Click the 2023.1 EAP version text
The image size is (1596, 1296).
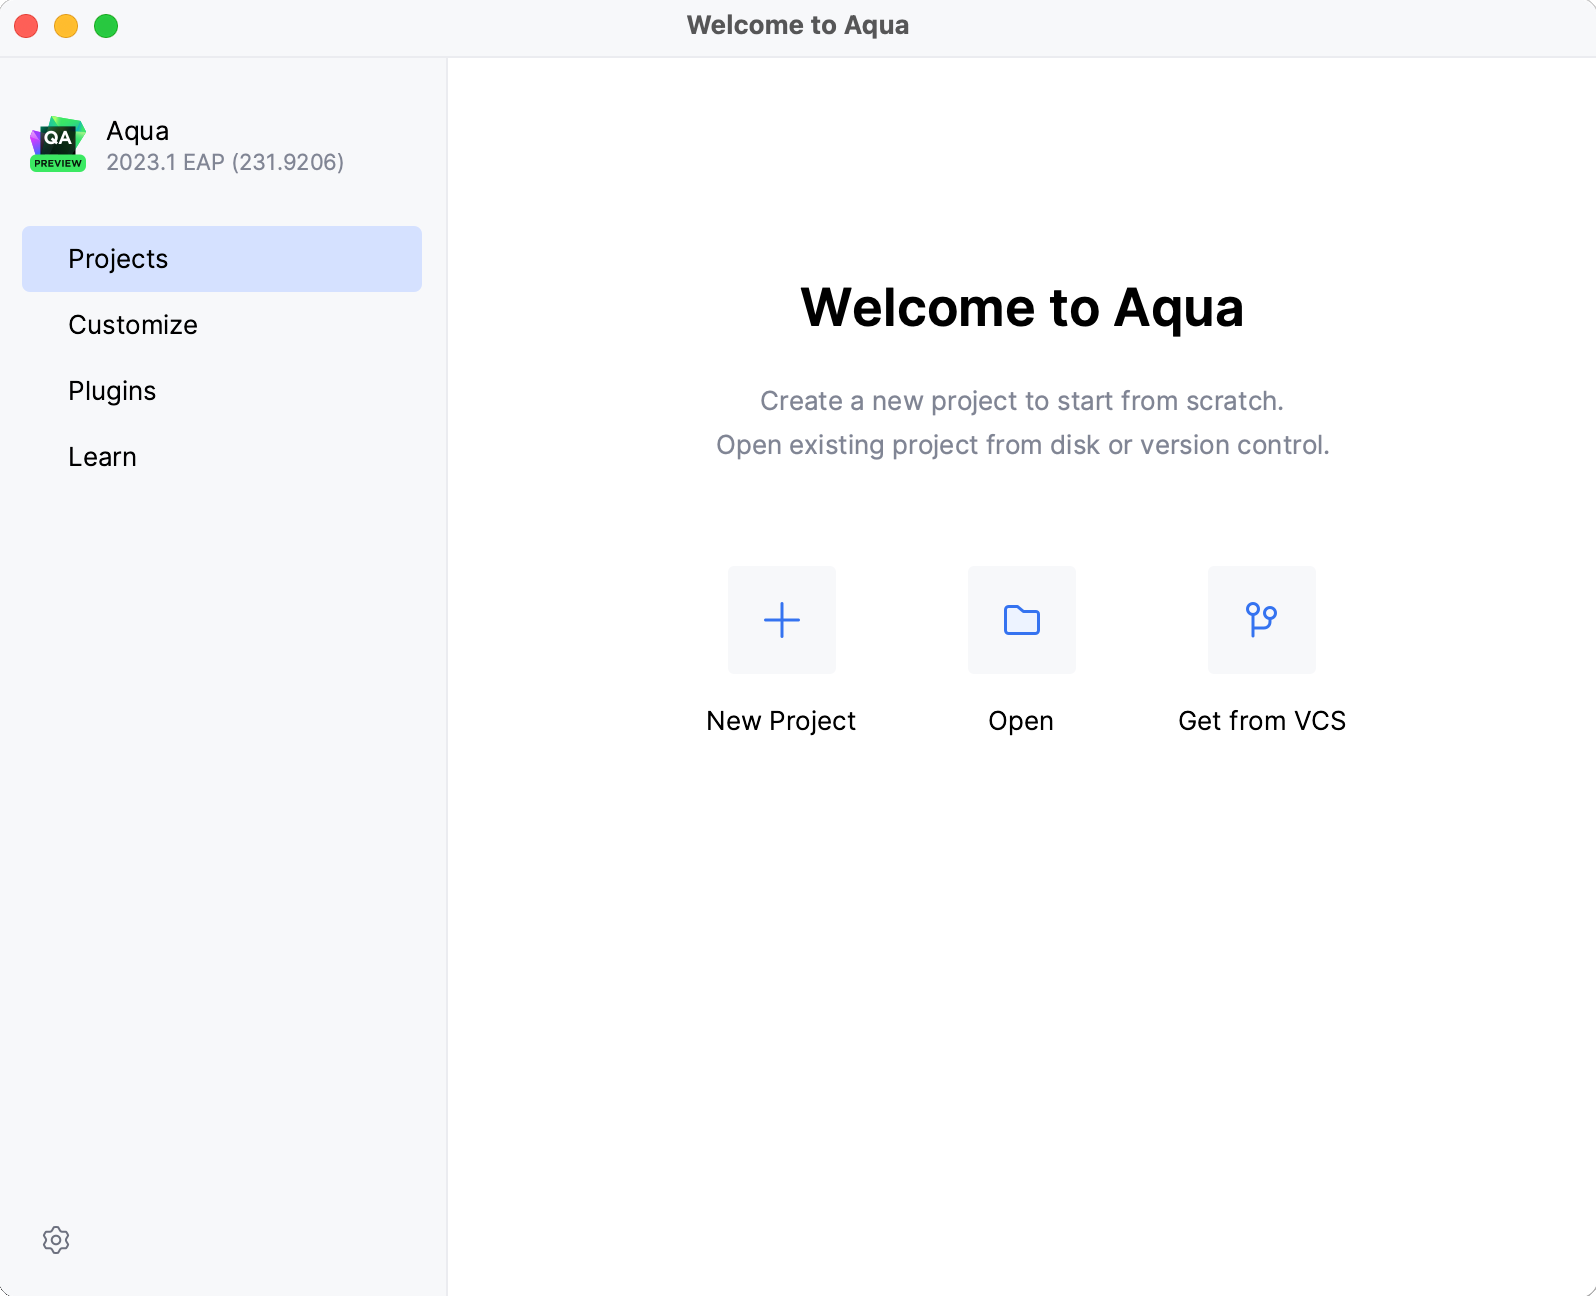225,162
